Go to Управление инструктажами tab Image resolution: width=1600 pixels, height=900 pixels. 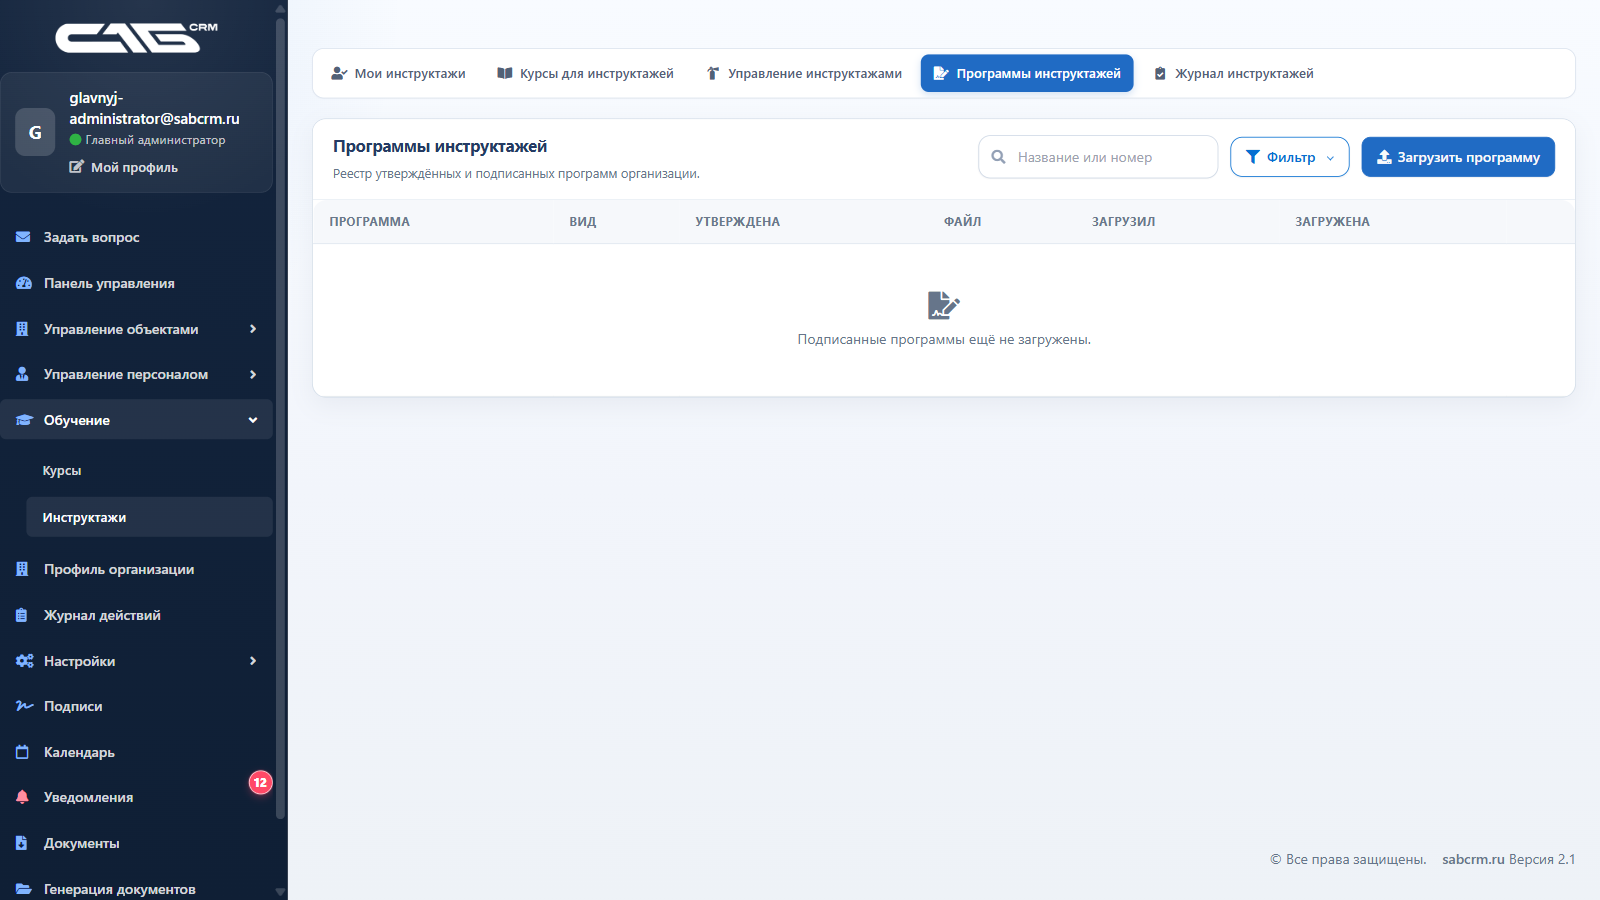tap(804, 73)
